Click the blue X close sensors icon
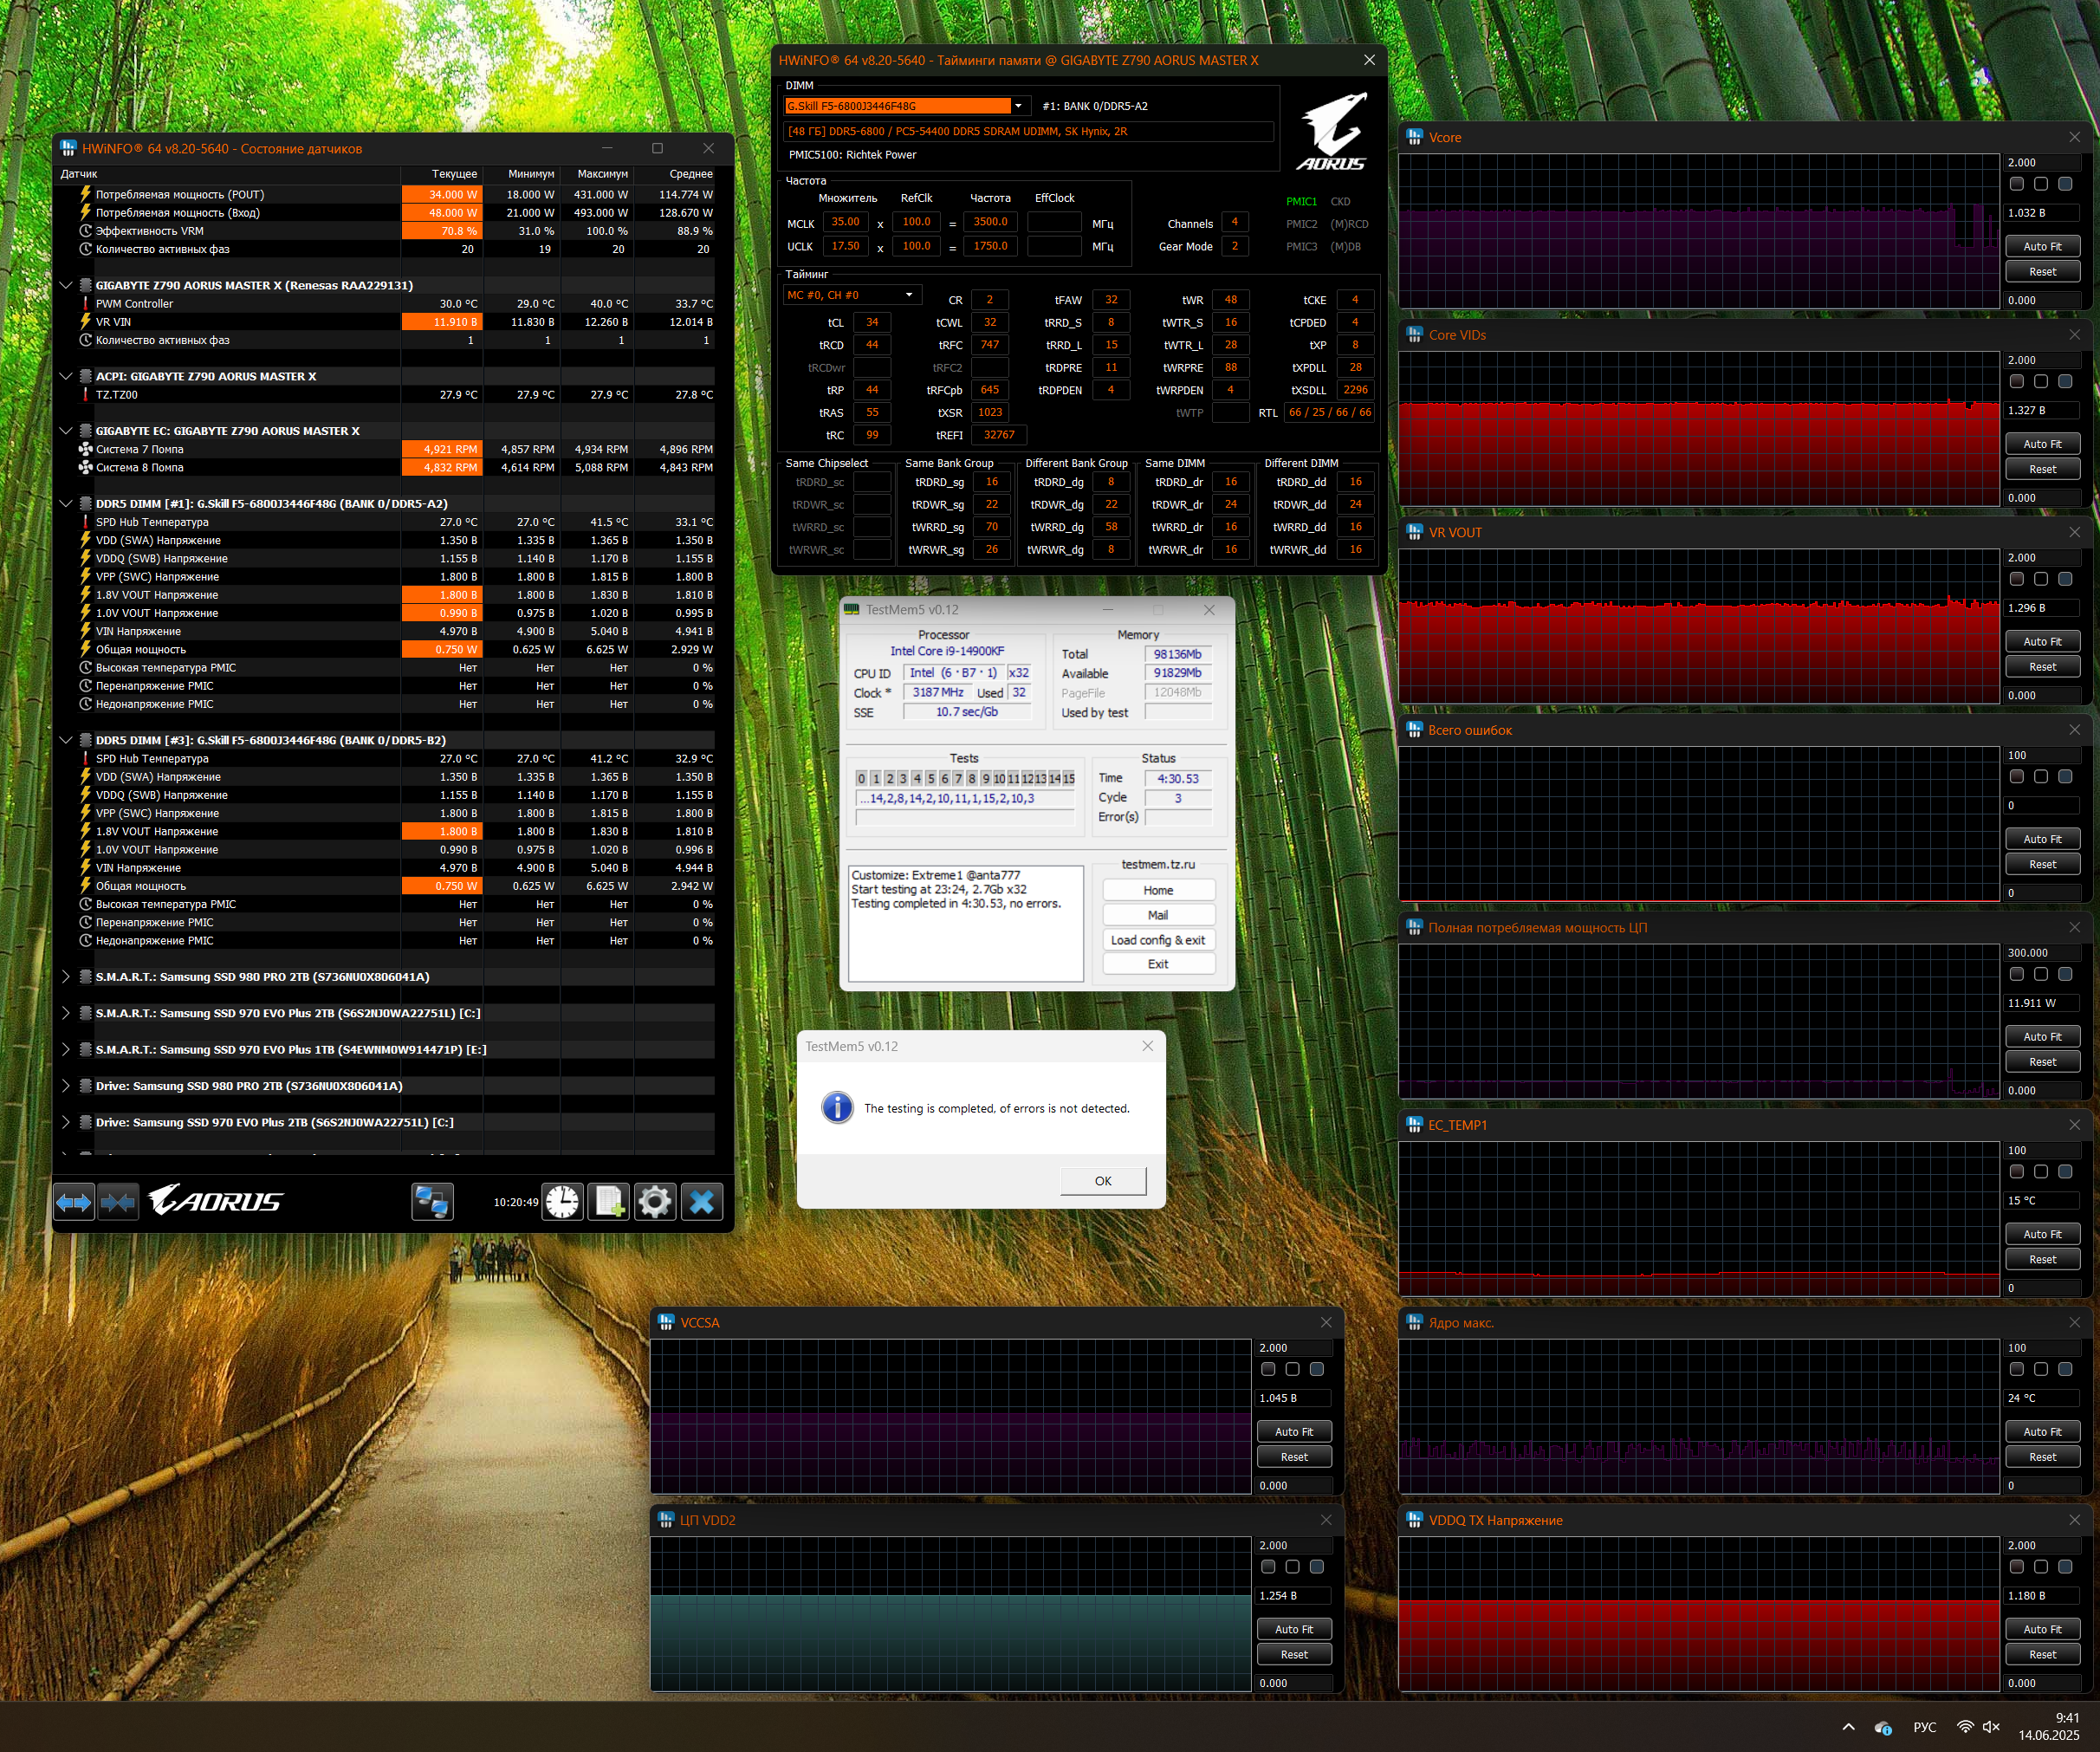This screenshot has width=2100, height=1752. pos(702,1202)
